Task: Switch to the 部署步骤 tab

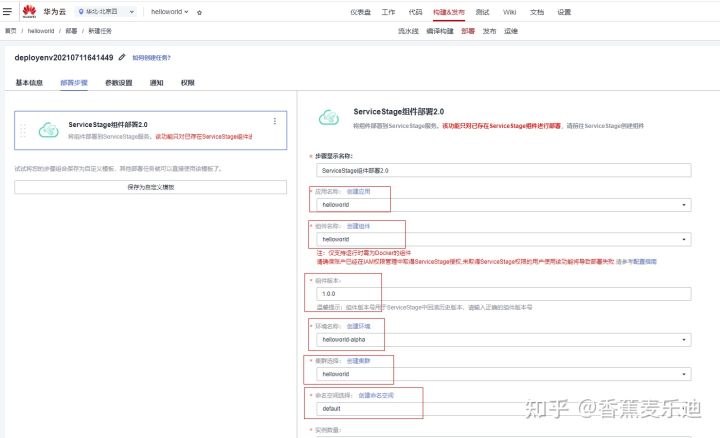Action: pyautogui.click(x=73, y=83)
